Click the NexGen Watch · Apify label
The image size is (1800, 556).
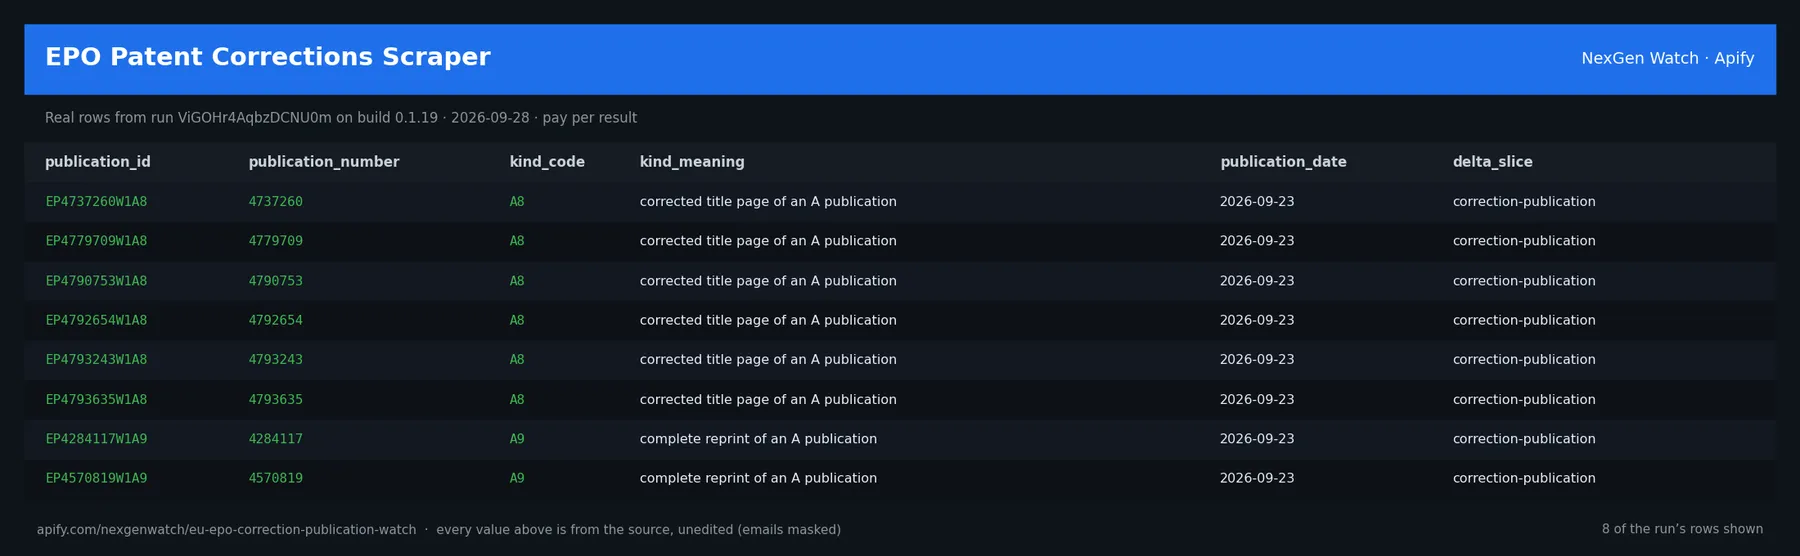point(1667,59)
